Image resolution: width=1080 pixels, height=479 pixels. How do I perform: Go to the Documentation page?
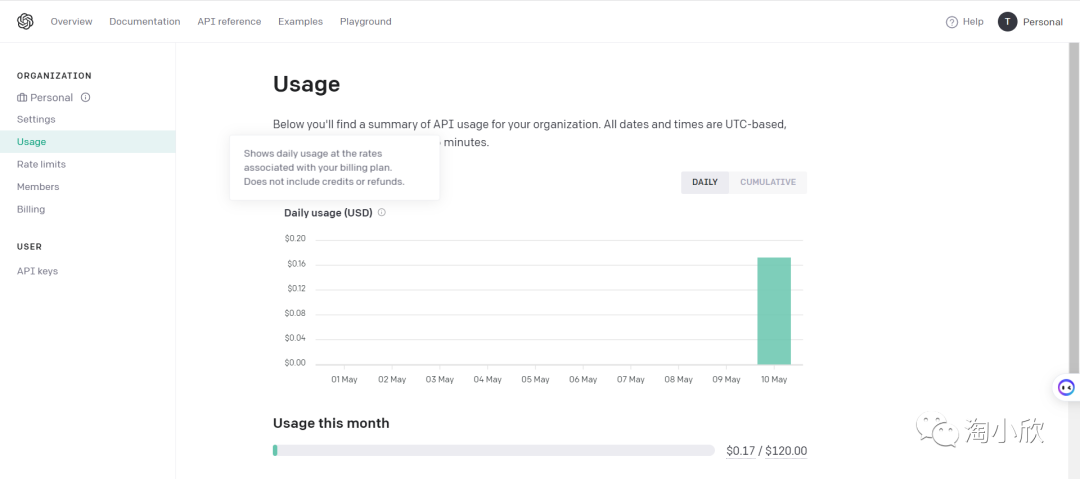pos(145,21)
